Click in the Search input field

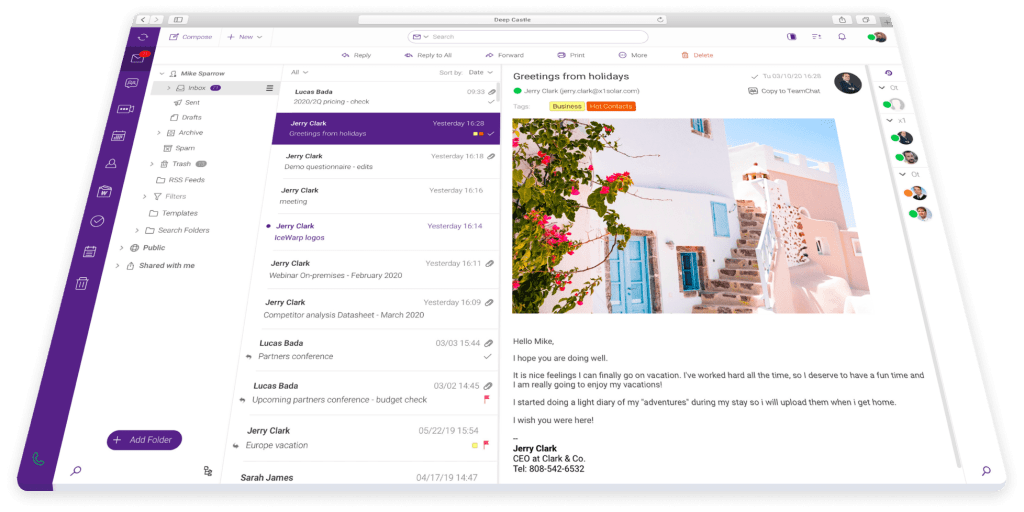540,37
